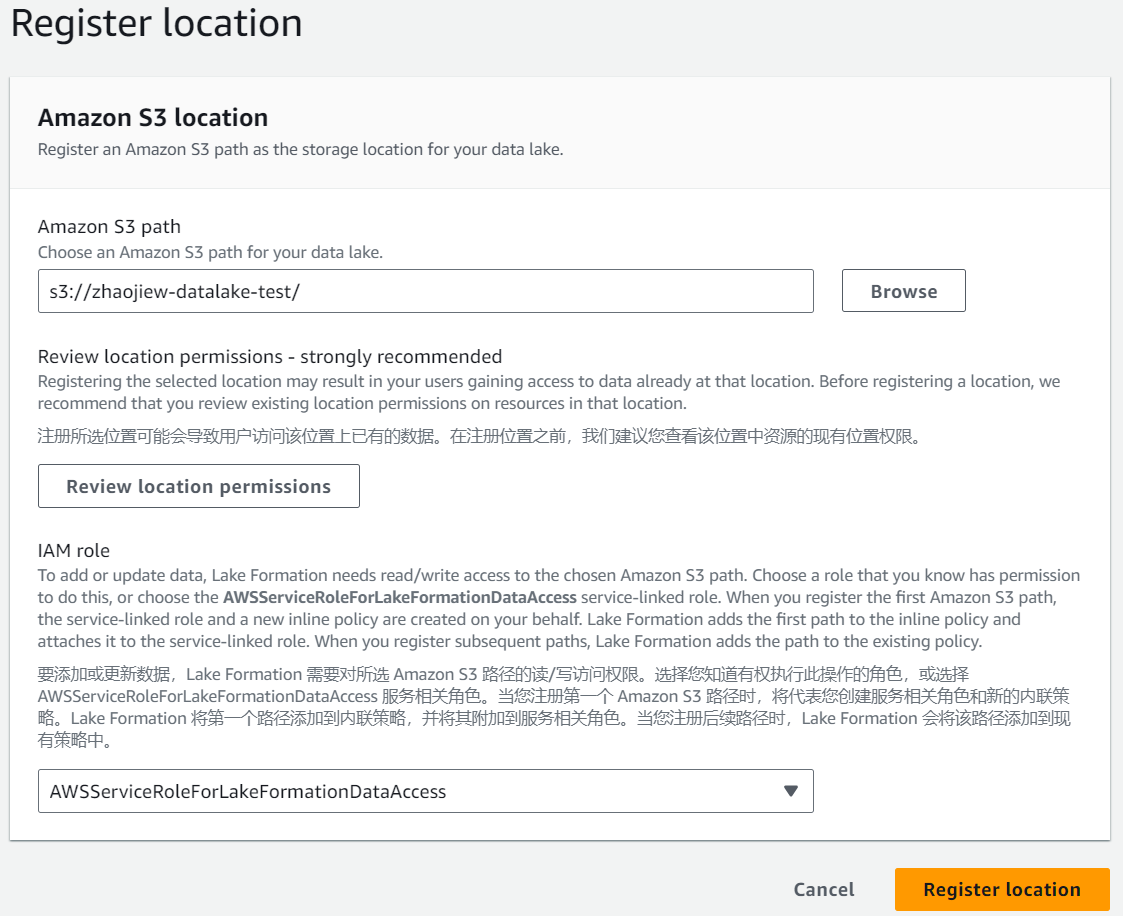
Task: Click the 'Choose an Amazon S3 path' hint
Action: [x=210, y=252]
